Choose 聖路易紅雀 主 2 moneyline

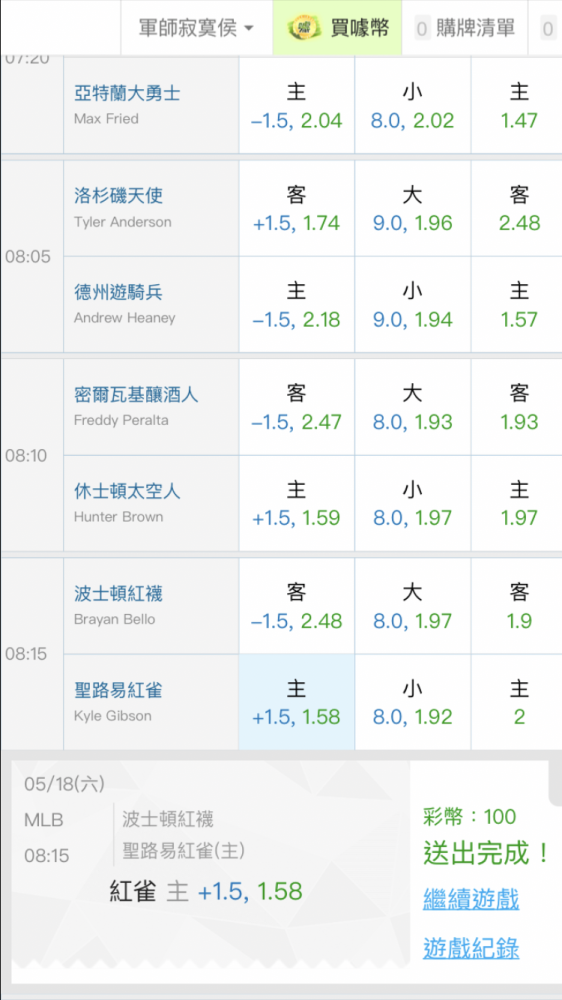(519, 702)
